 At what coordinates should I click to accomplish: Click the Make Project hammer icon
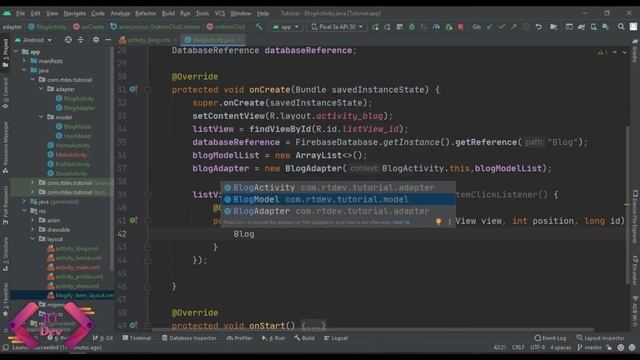click(259, 27)
